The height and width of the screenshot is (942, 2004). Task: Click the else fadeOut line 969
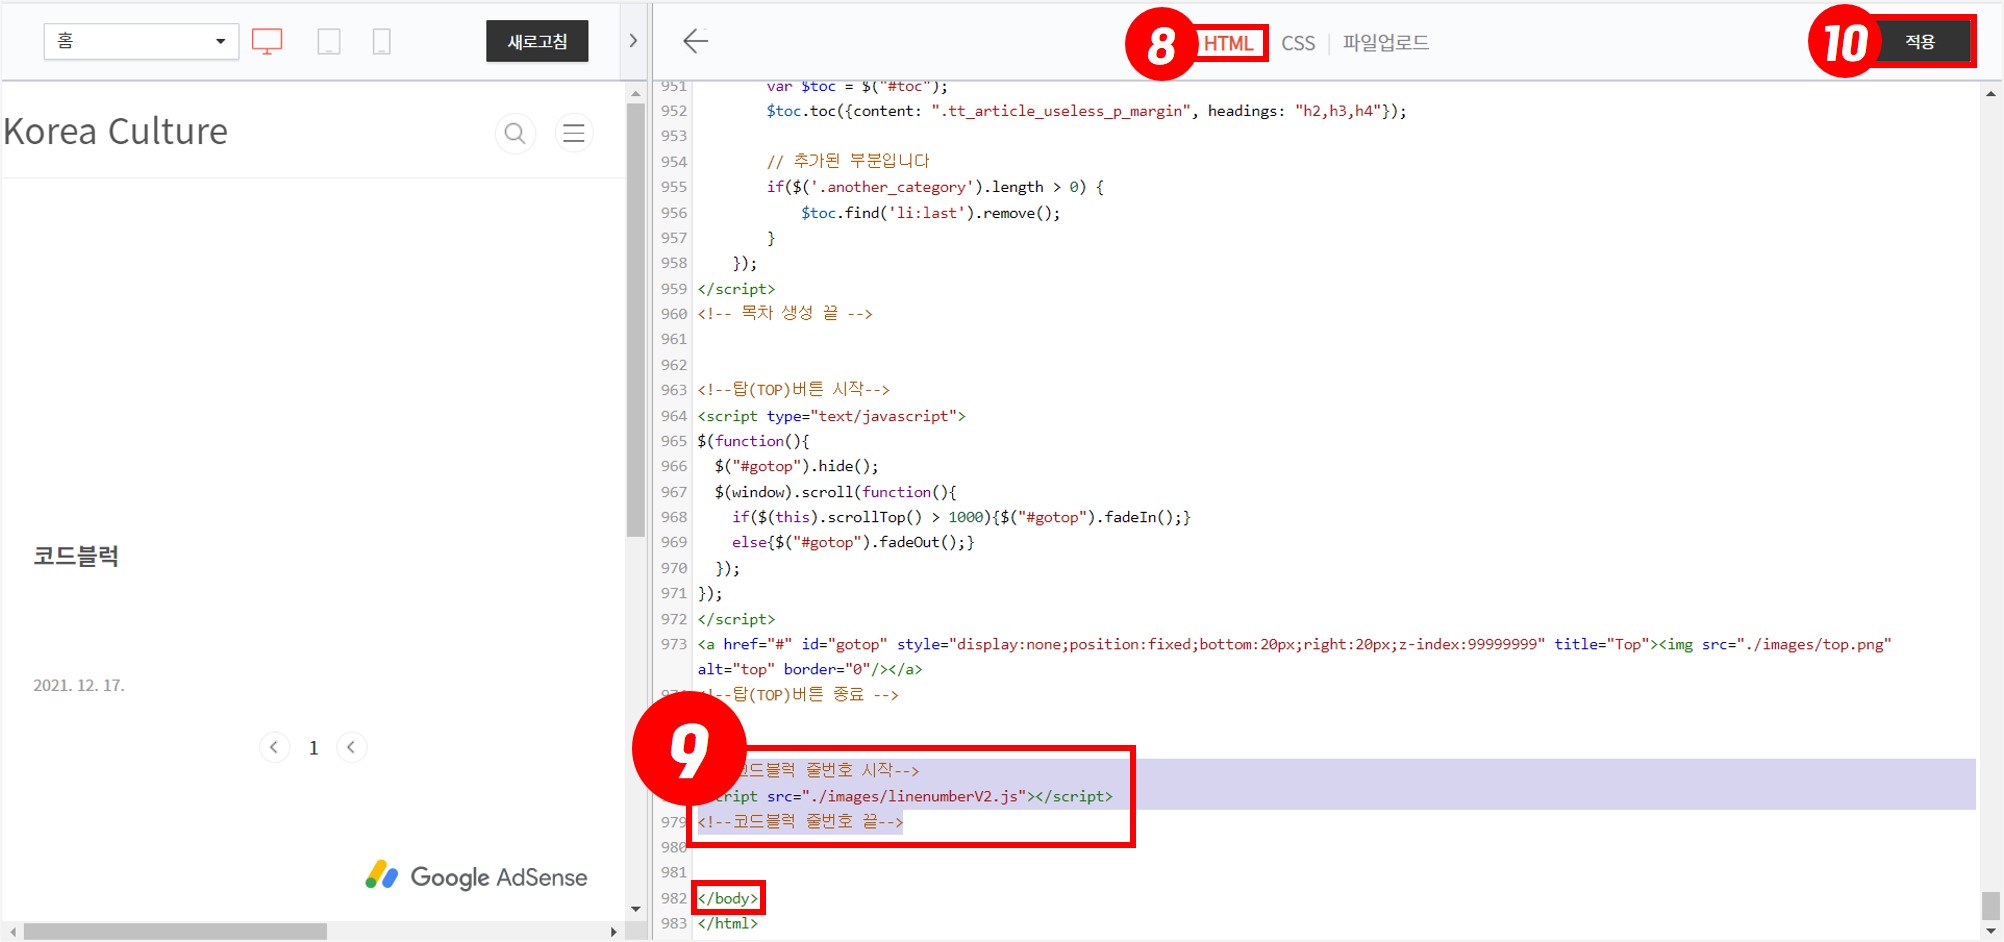(853, 542)
